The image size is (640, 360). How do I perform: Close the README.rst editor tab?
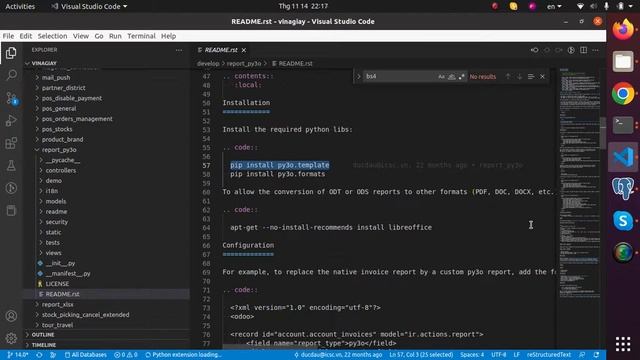[x=244, y=50]
